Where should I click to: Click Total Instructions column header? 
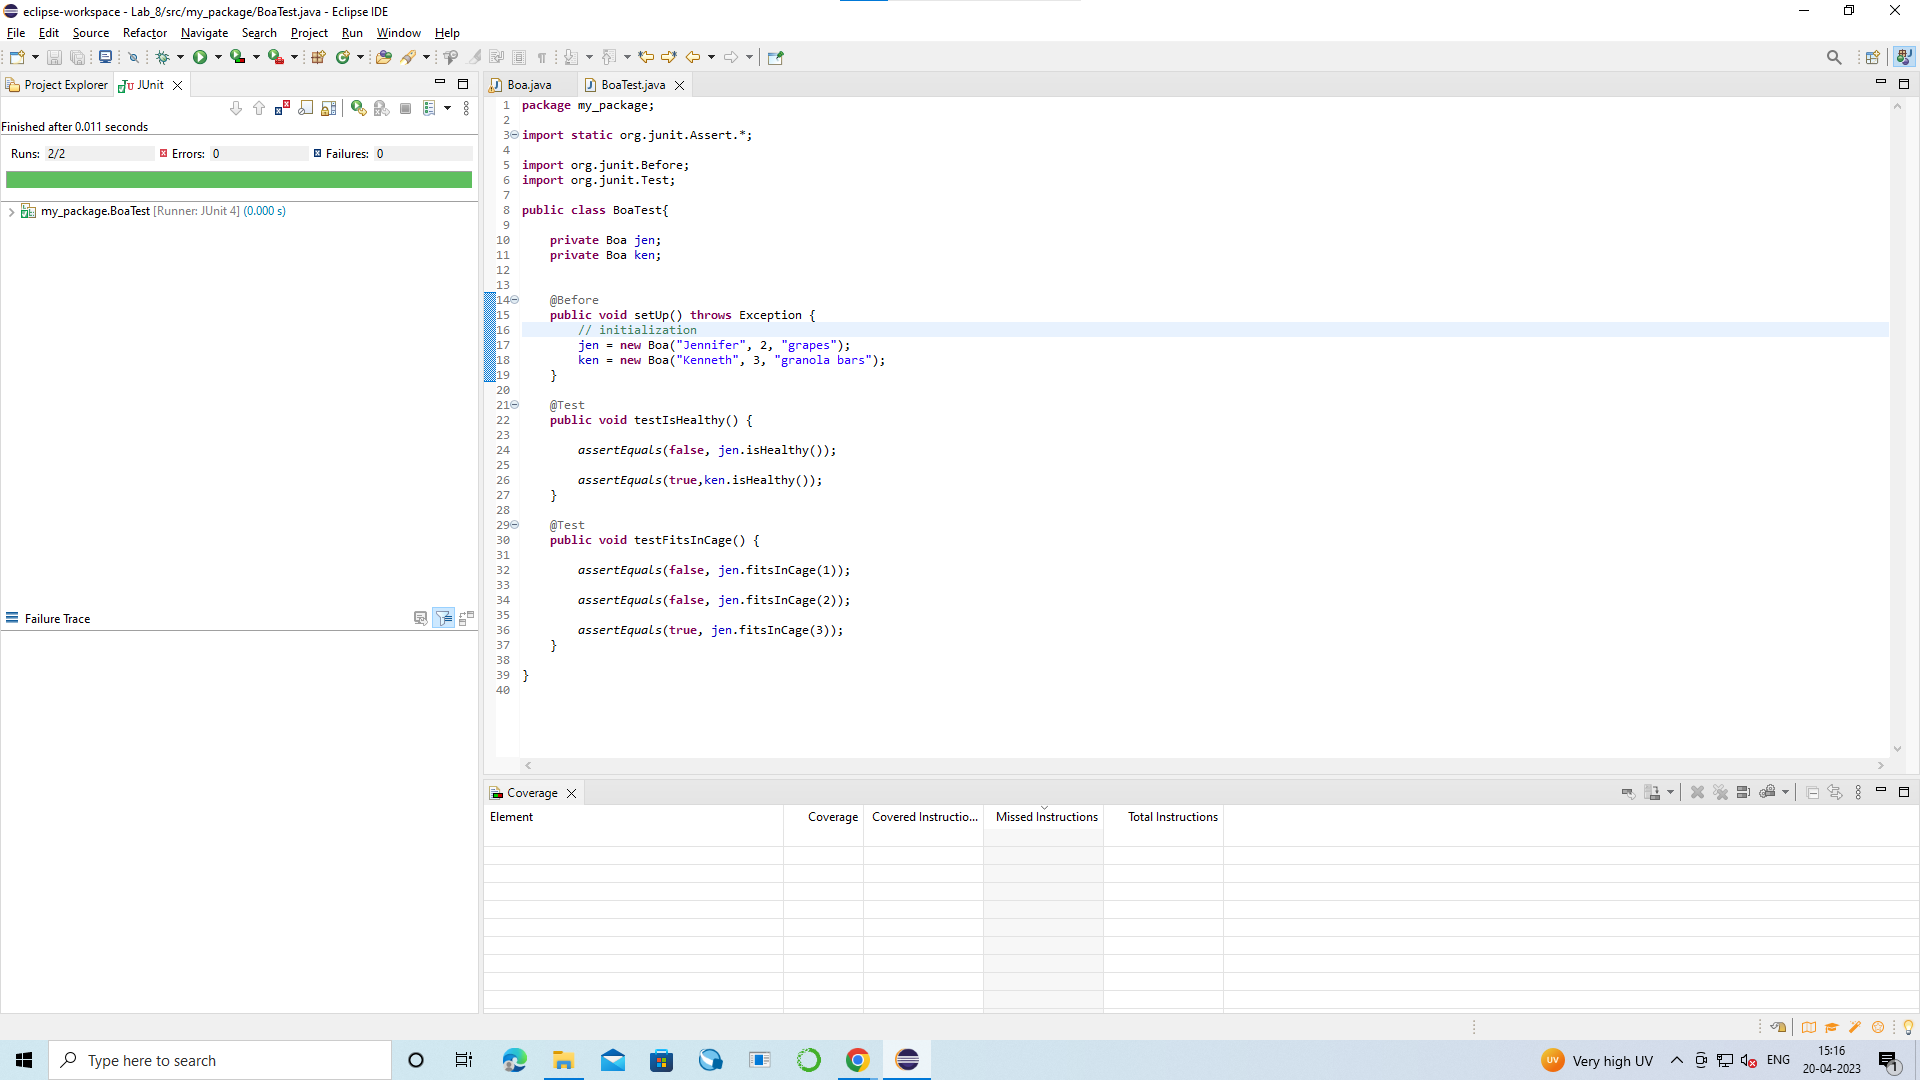pyautogui.click(x=1165, y=817)
